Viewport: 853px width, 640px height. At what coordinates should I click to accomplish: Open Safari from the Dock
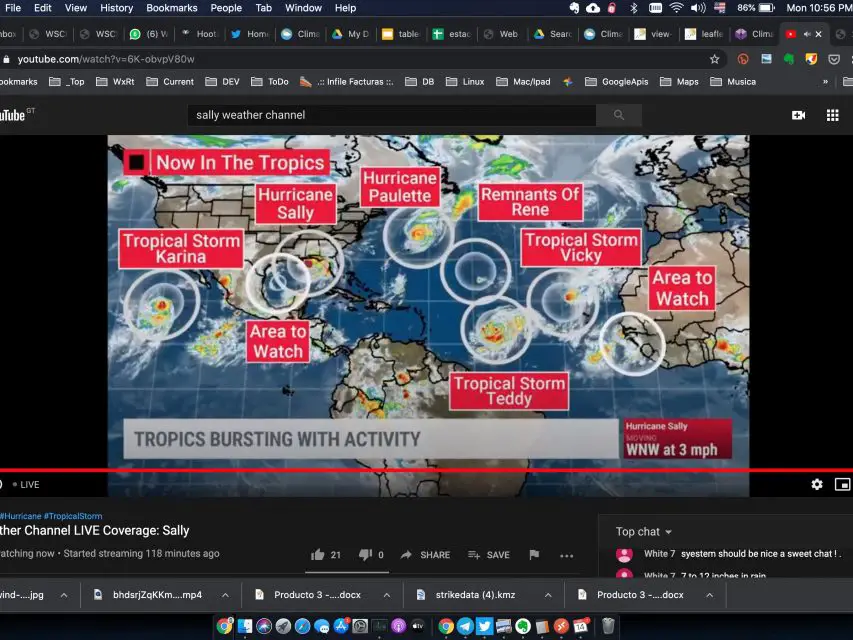click(x=302, y=626)
